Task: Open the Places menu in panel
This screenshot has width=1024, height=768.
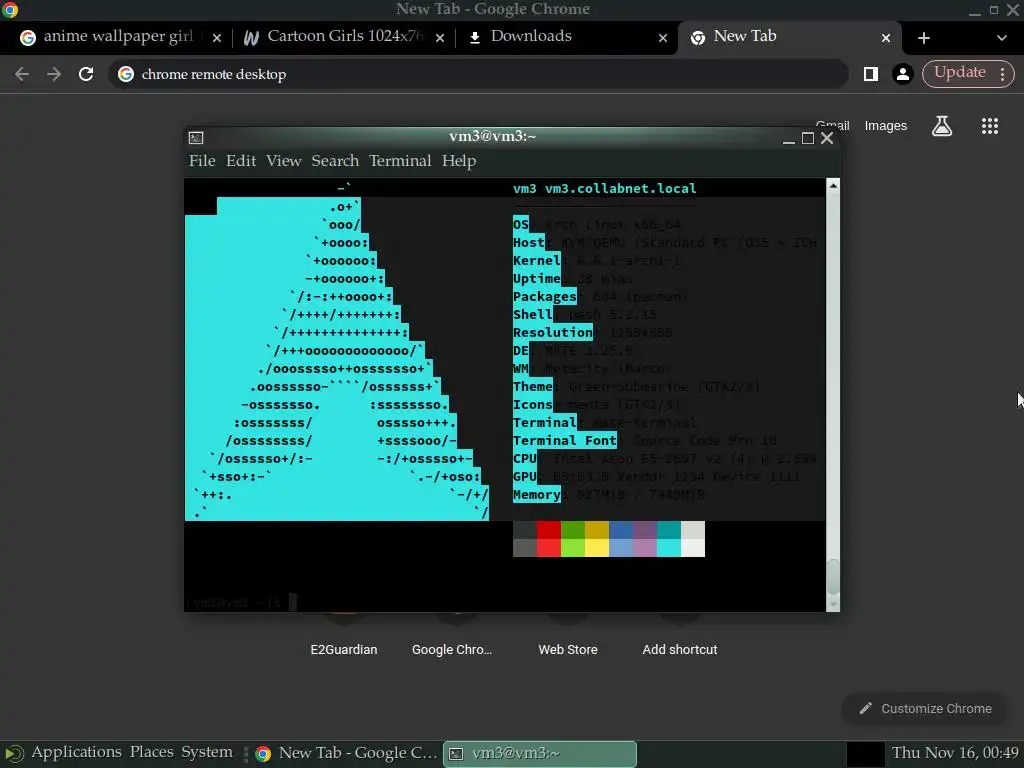Action: [152, 752]
